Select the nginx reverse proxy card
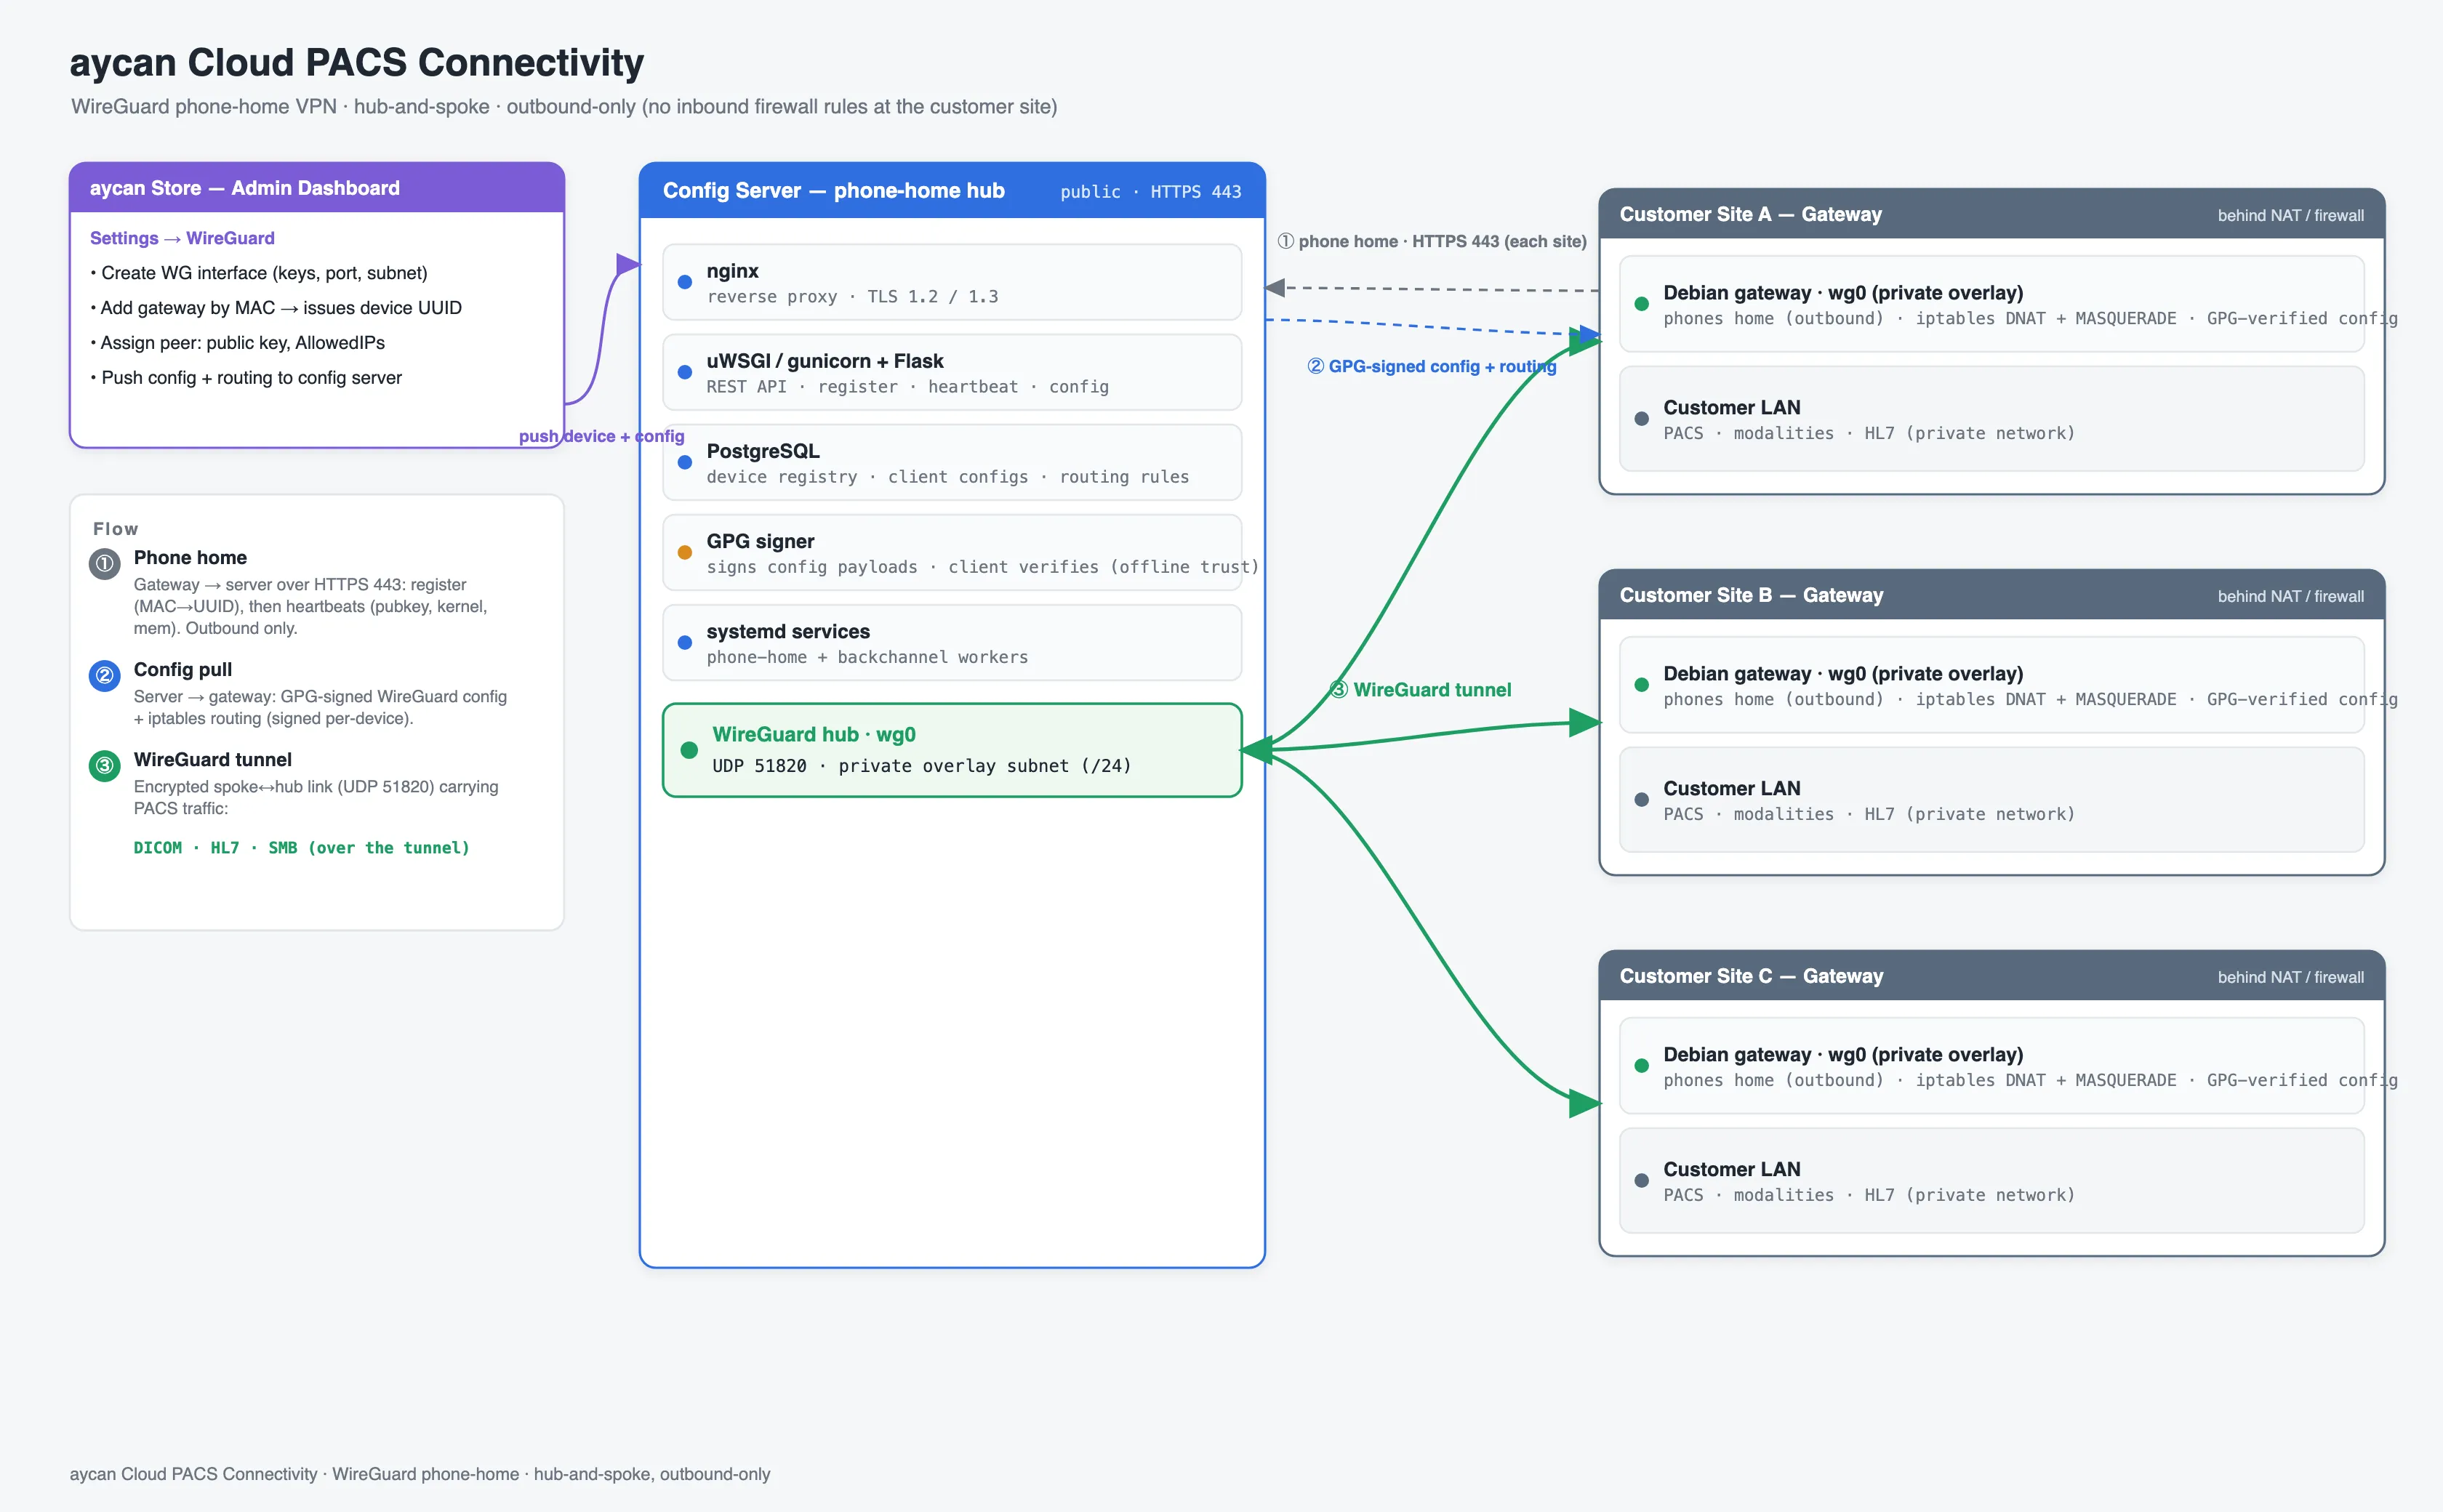Screen dimensions: 2443x1512 [x=952, y=282]
